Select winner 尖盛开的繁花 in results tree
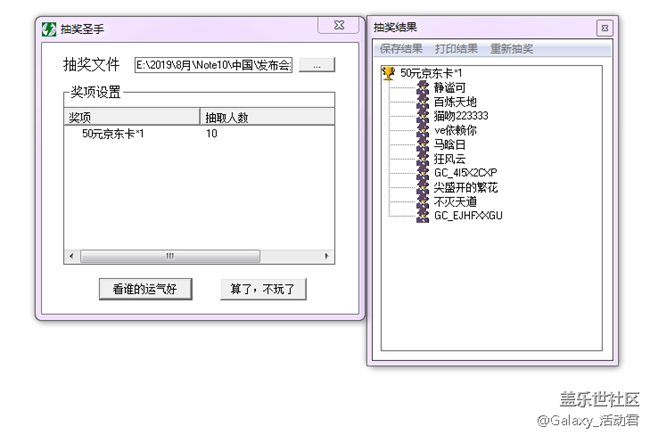The width and height of the screenshot is (650, 443). 465,187
